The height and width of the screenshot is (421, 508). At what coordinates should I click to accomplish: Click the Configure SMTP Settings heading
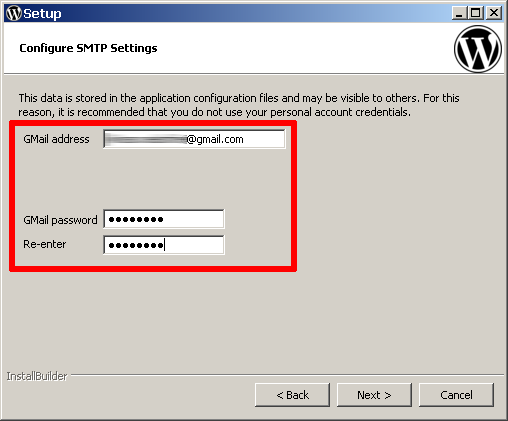click(88, 48)
